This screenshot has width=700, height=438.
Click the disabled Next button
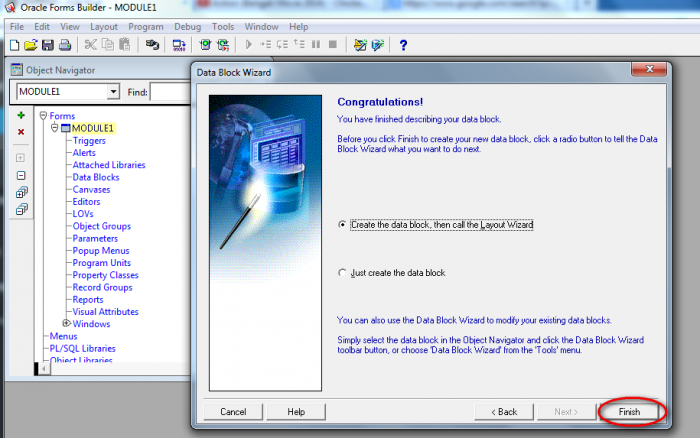pos(567,412)
